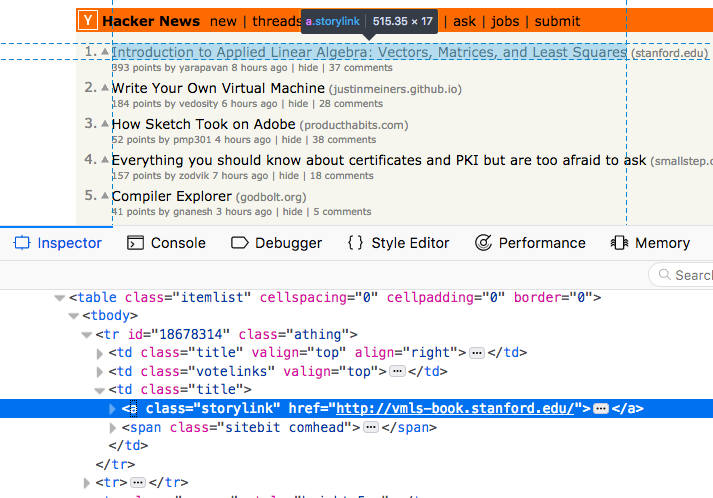Image resolution: width=713 pixels, height=498 pixels.
Task: Click the Style Editor braces icon
Action: 356,243
